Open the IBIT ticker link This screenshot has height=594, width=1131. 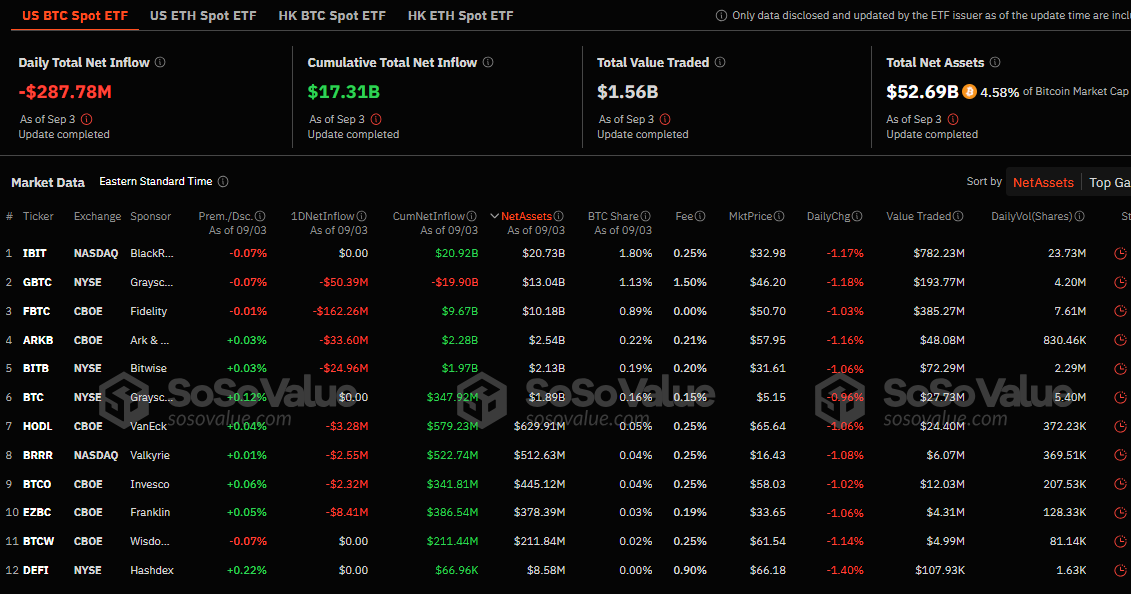click(35, 253)
